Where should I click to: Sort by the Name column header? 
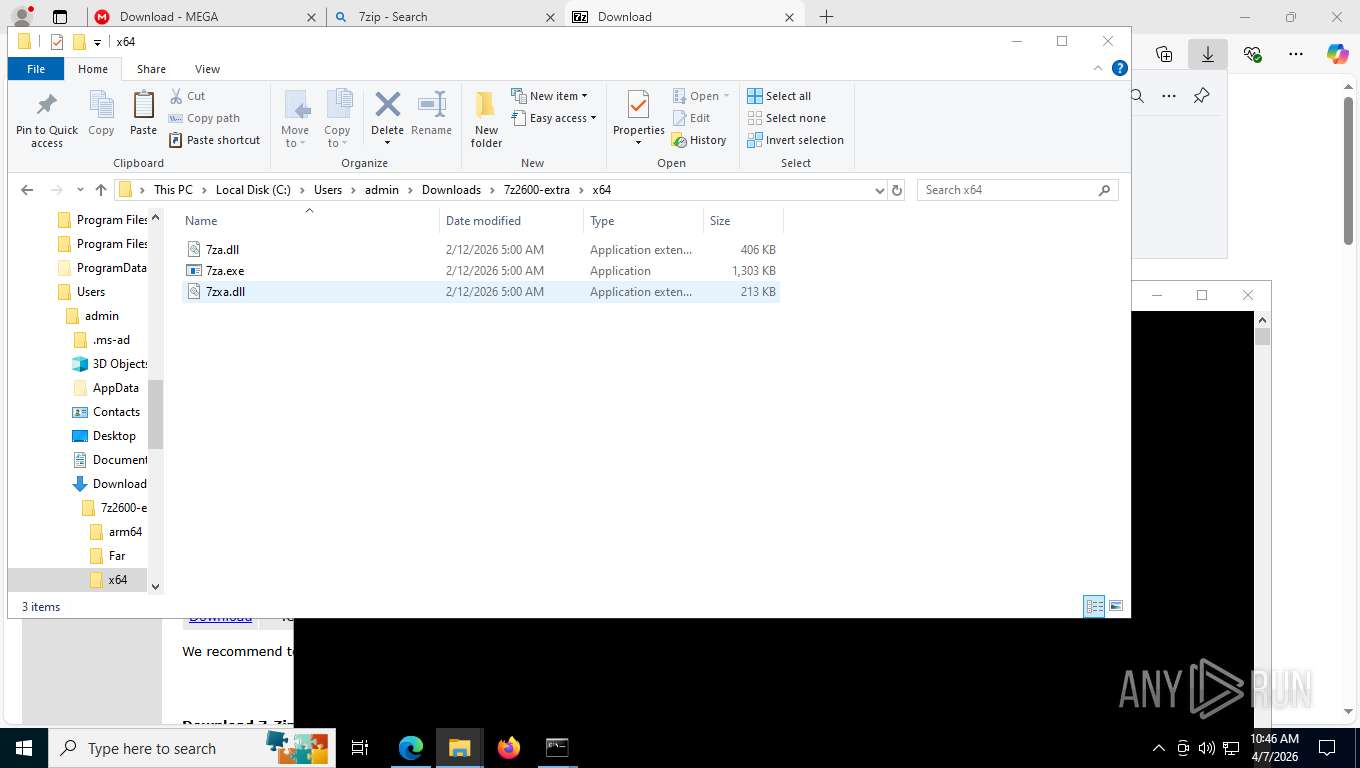pos(201,221)
